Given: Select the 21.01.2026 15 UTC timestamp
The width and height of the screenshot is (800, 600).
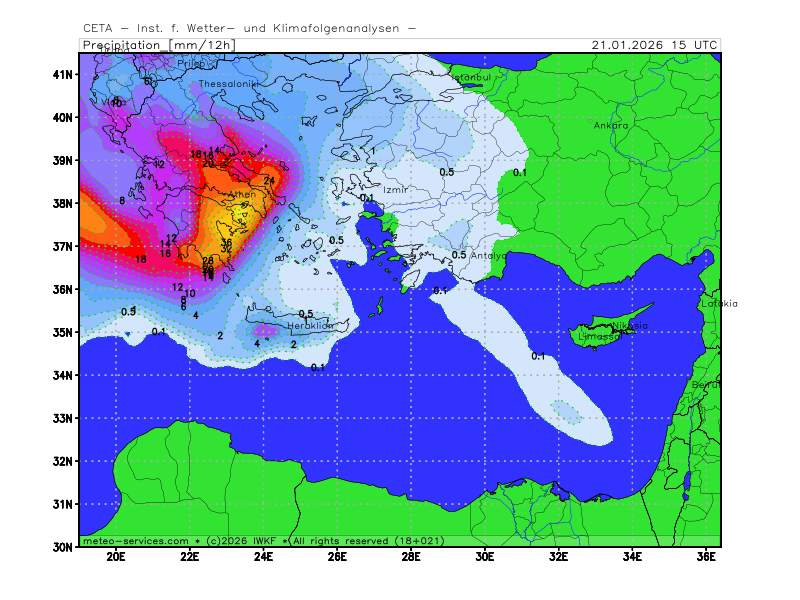Looking at the screenshot, I should pos(654,45).
